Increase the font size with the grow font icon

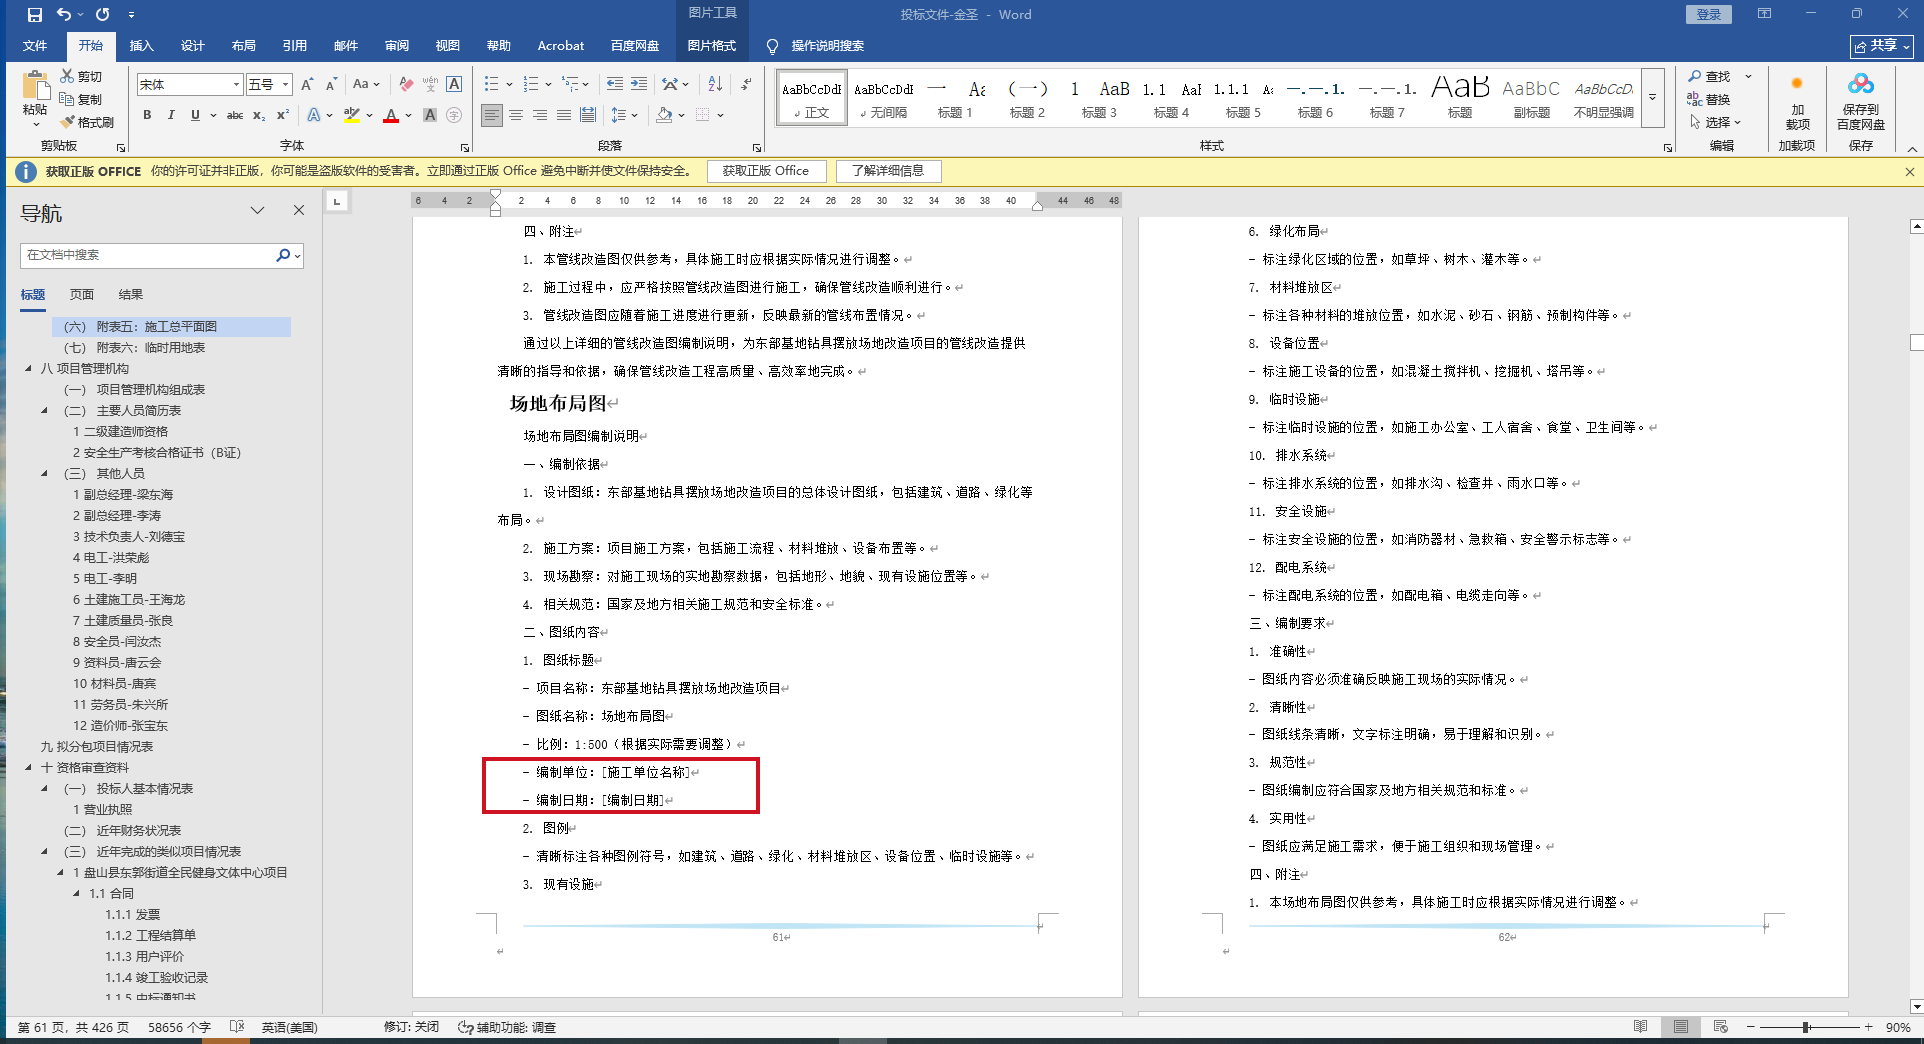307,85
